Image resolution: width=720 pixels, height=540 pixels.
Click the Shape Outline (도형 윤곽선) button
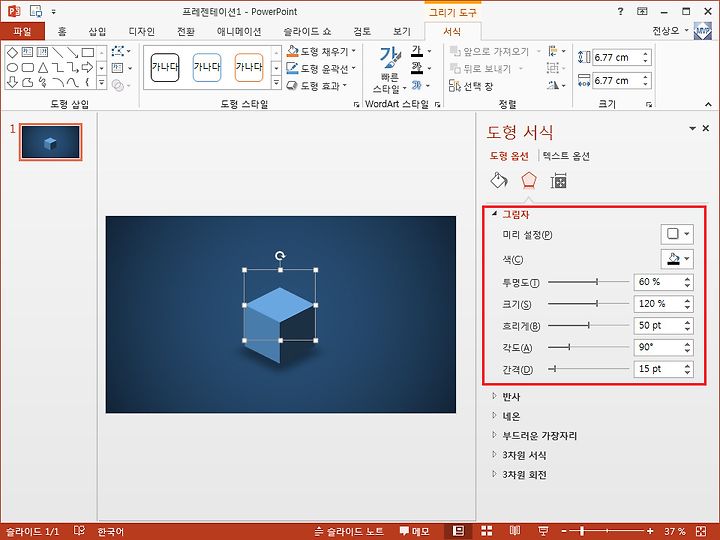tap(321, 69)
